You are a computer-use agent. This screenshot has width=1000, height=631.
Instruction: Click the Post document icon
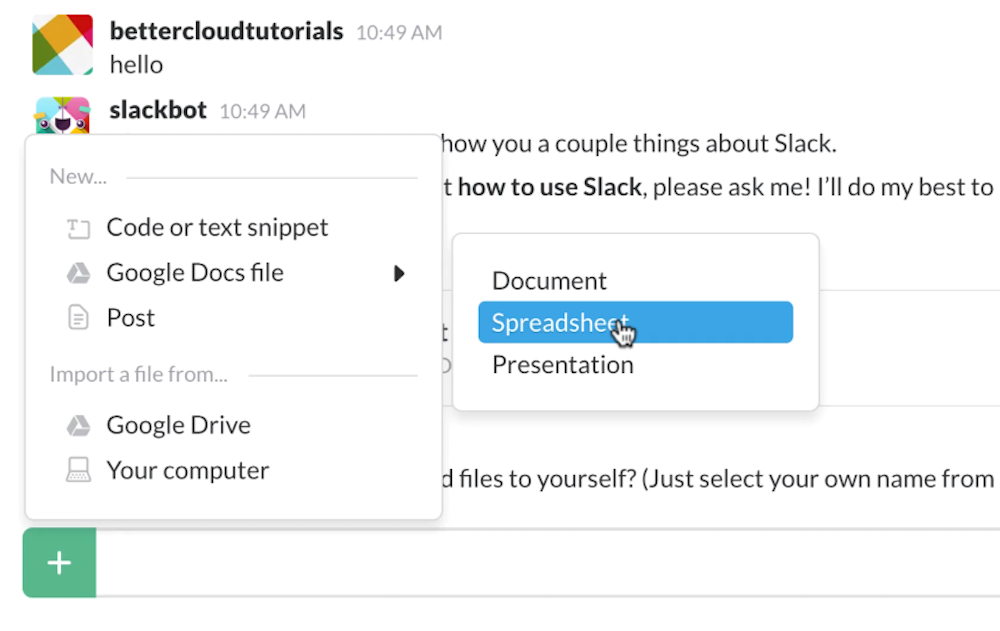point(78,318)
